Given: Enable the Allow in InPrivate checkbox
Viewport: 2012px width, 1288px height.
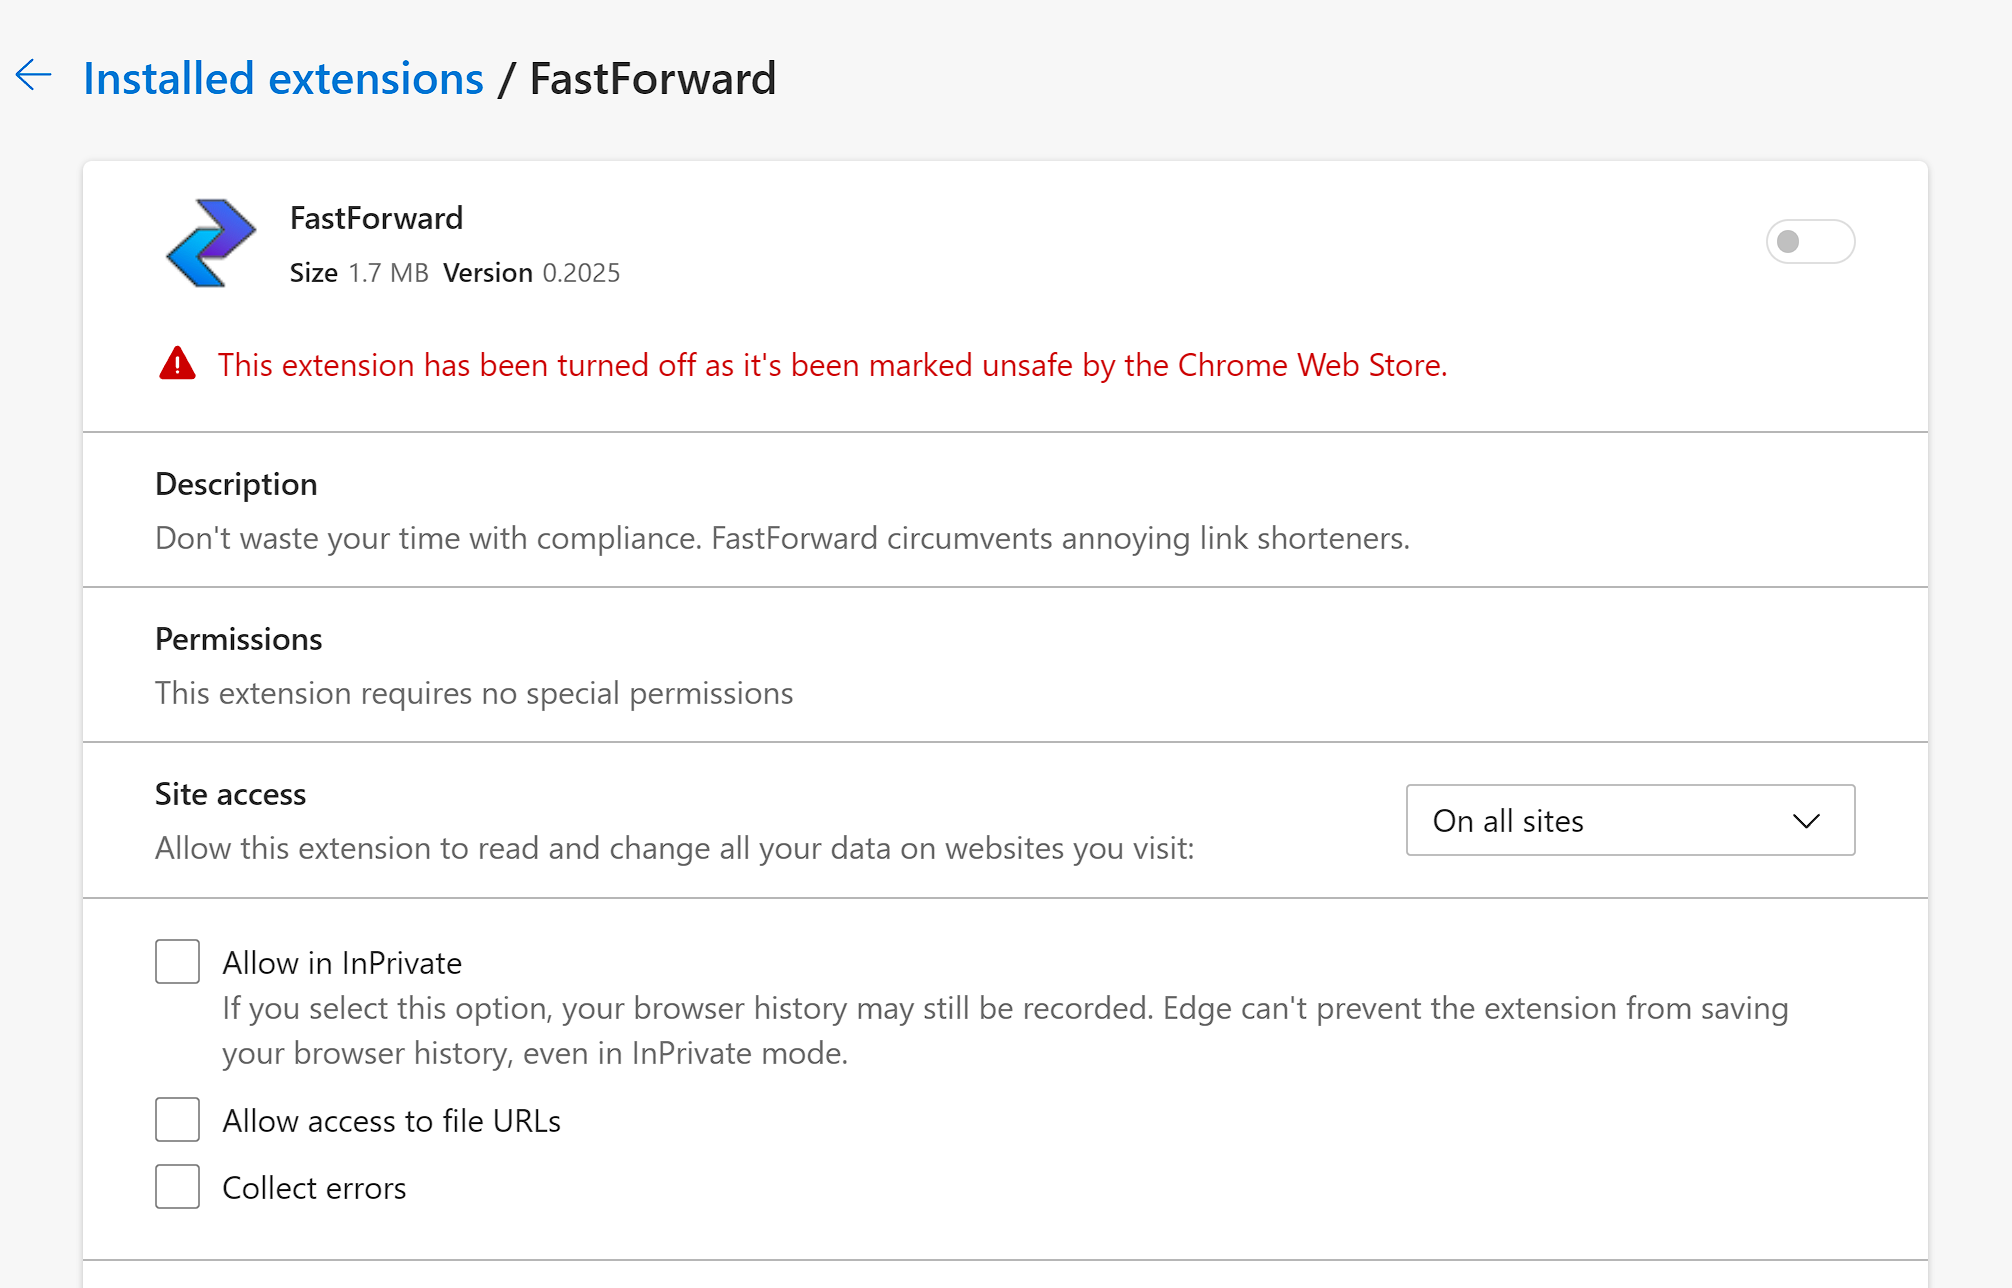Looking at the screenshot, I should [x=177, y=961].
